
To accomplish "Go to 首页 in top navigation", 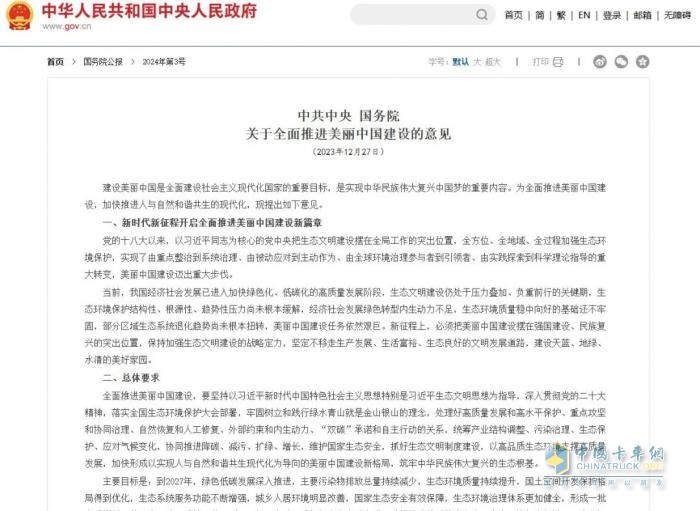I will [x=513, y=16].
